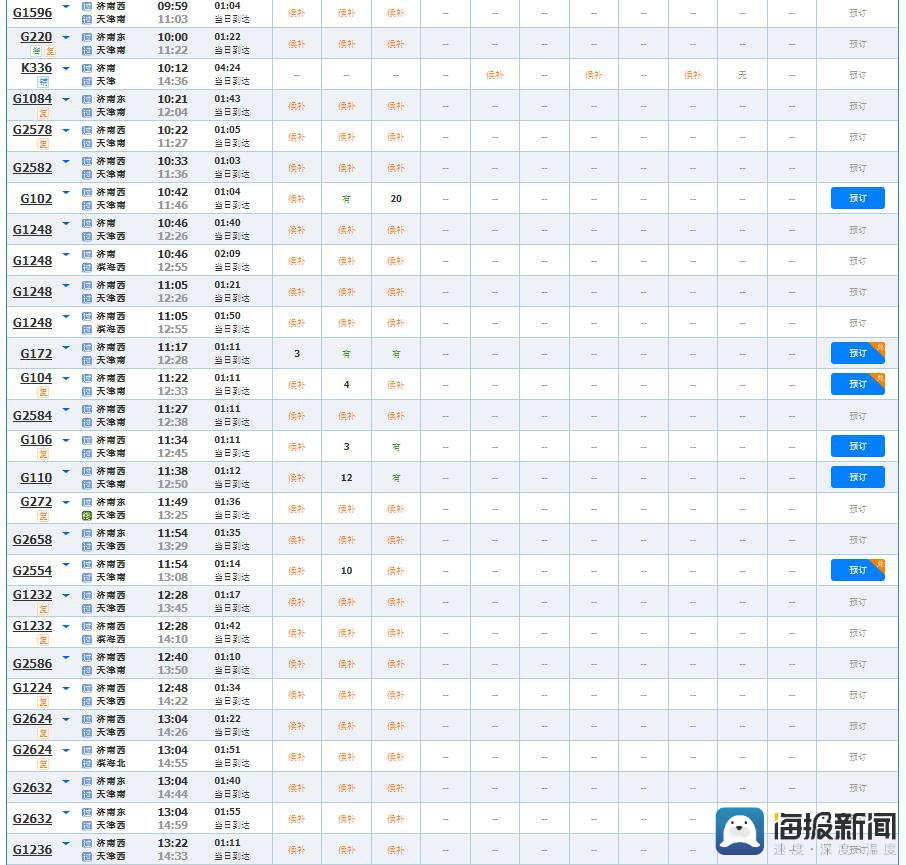
Task: Click the 智 smart-train icon under G220
Action: click(36, 51)
